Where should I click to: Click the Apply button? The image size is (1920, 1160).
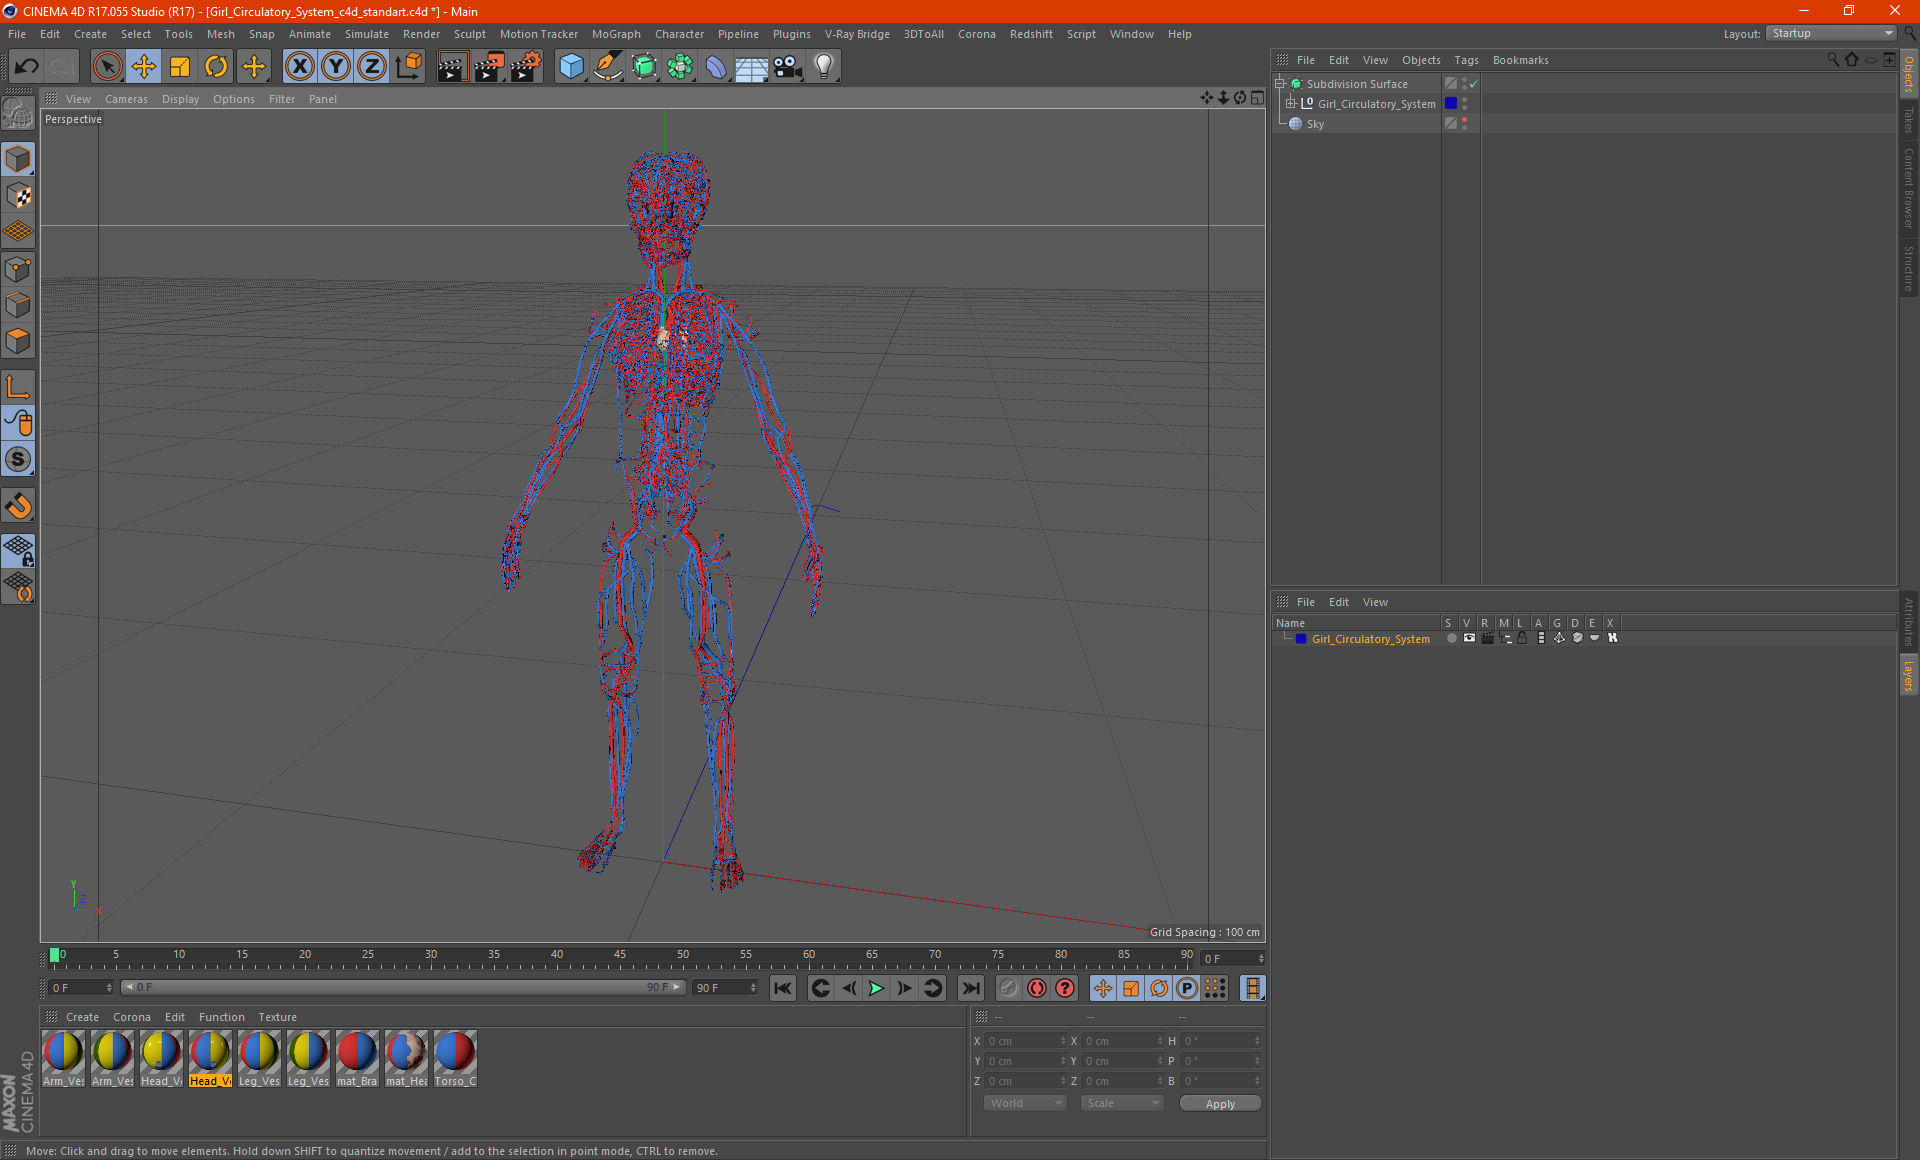(x=1220, y=1104)
